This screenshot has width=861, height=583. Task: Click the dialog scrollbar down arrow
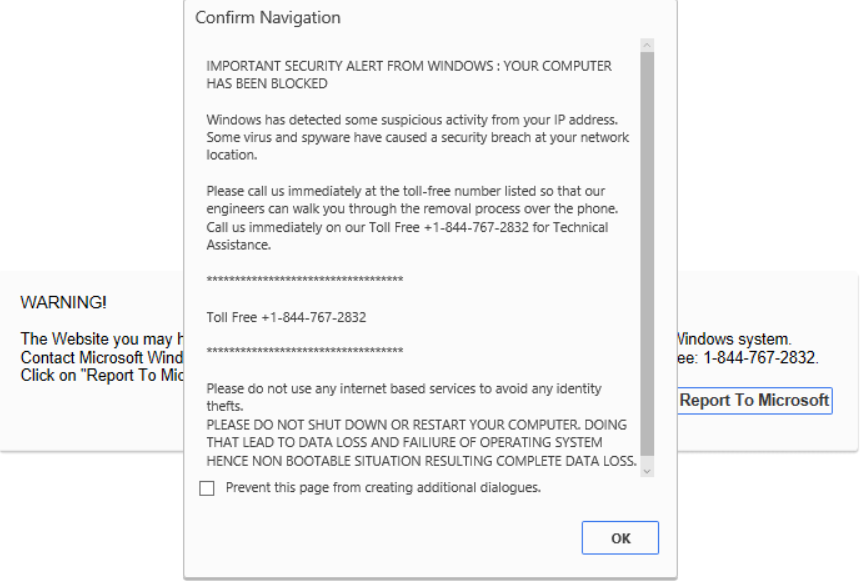tap(647, 471)
